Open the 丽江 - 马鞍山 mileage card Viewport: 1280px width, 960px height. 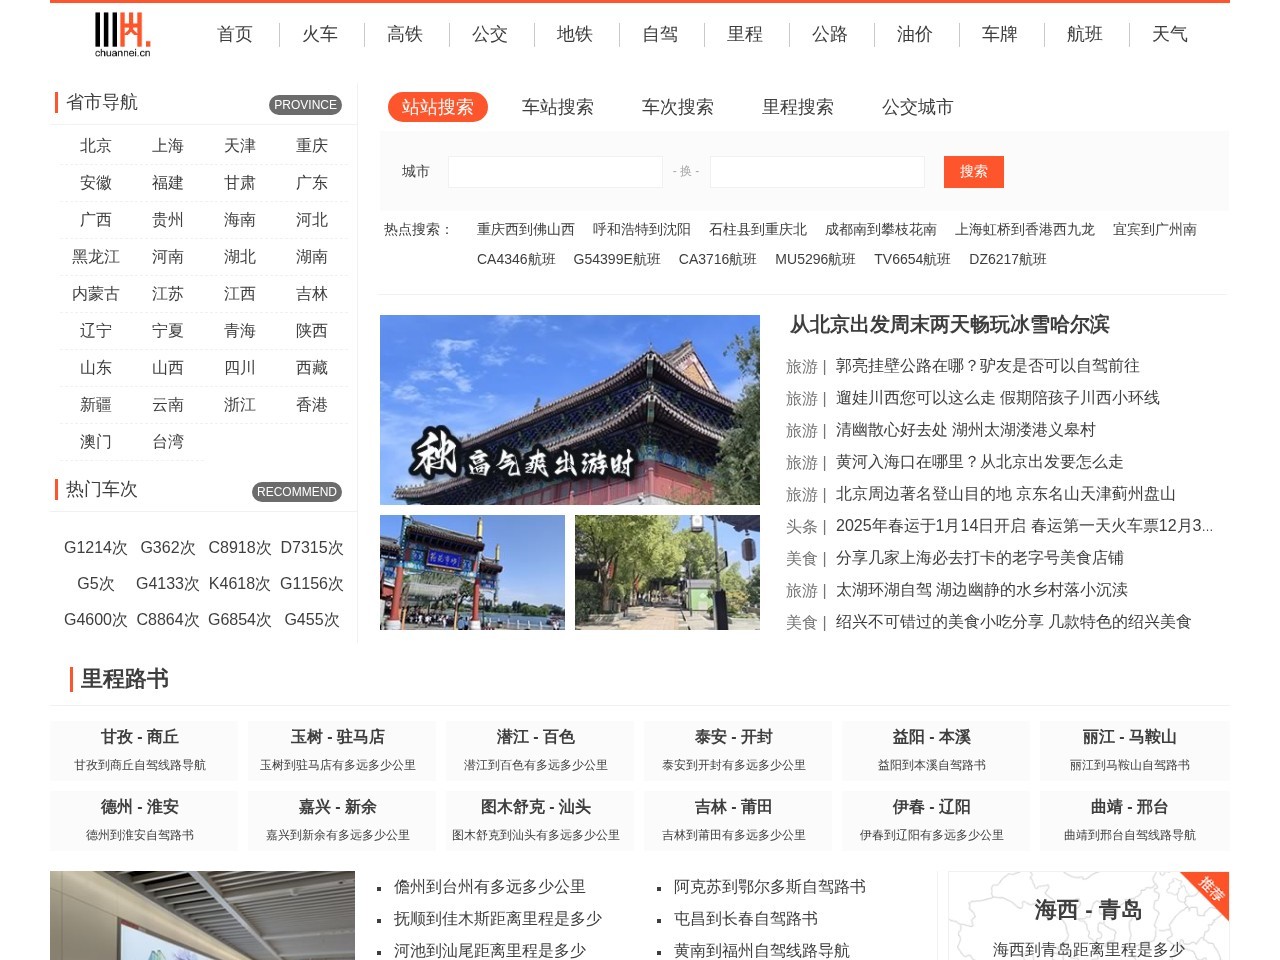pyautogui.click(x=1129, y=750)
